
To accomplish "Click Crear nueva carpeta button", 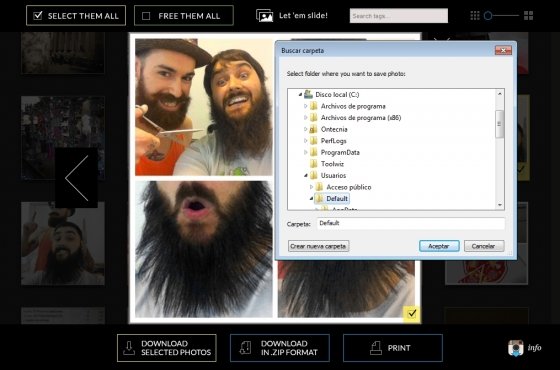I will (318, 246).
